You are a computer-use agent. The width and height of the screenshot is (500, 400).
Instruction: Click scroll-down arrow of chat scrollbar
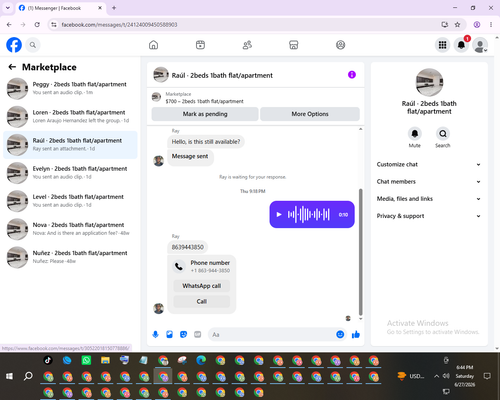360,319
